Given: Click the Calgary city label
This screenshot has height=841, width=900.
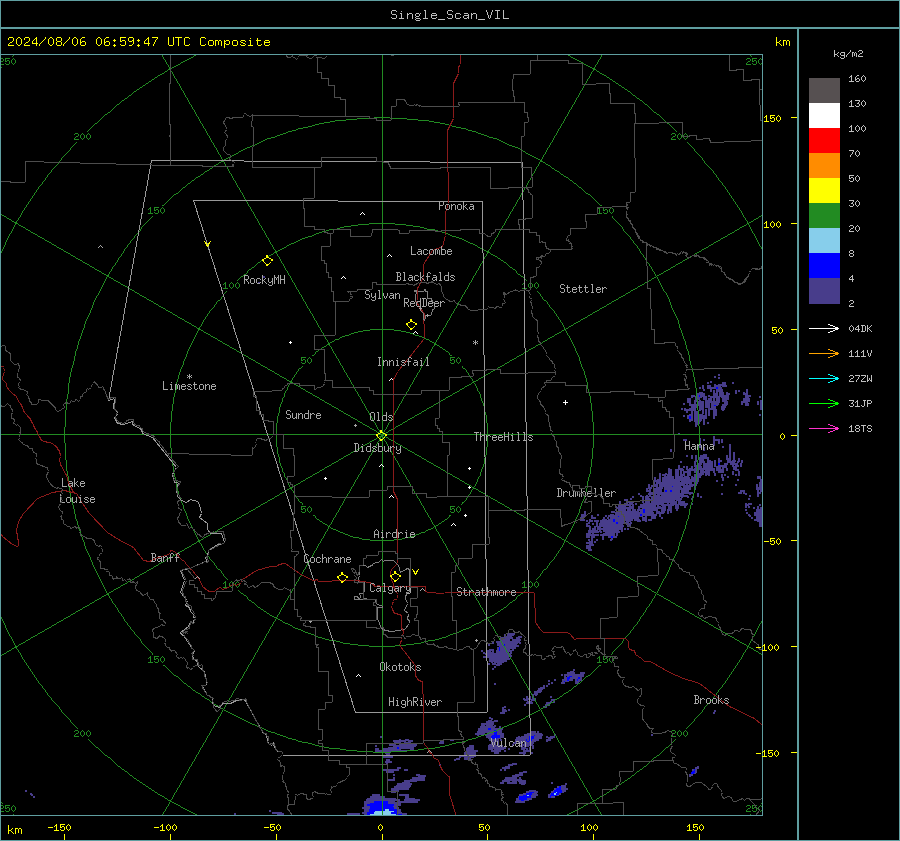Looking at the screenshot, I should pyautogui.click(x=390, y=588).
